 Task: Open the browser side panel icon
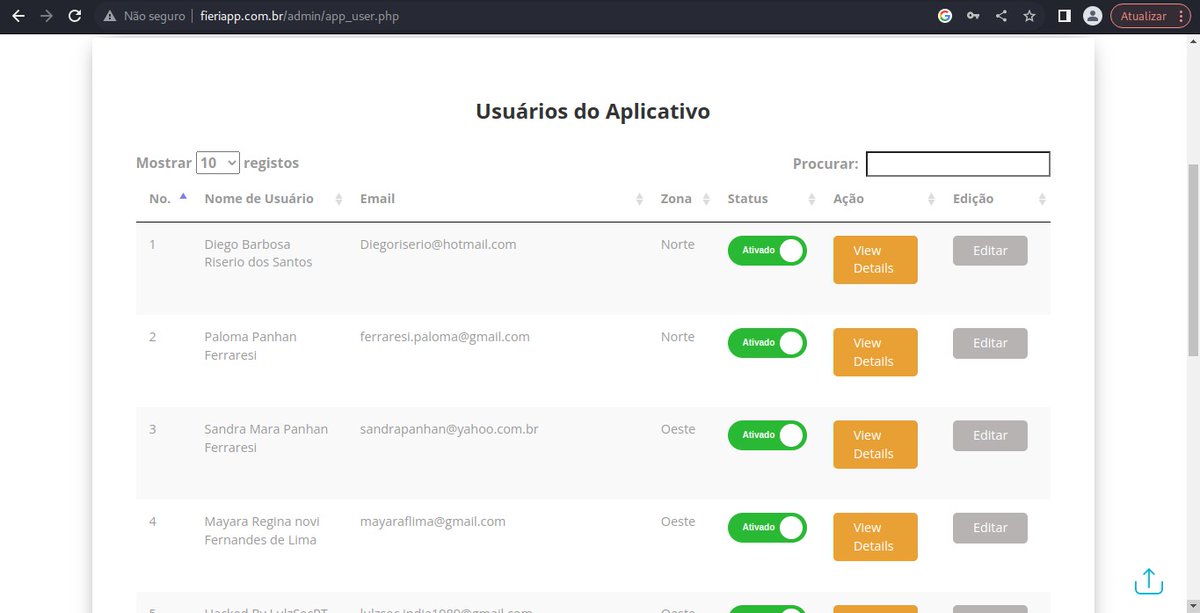tap(1064, 16)
